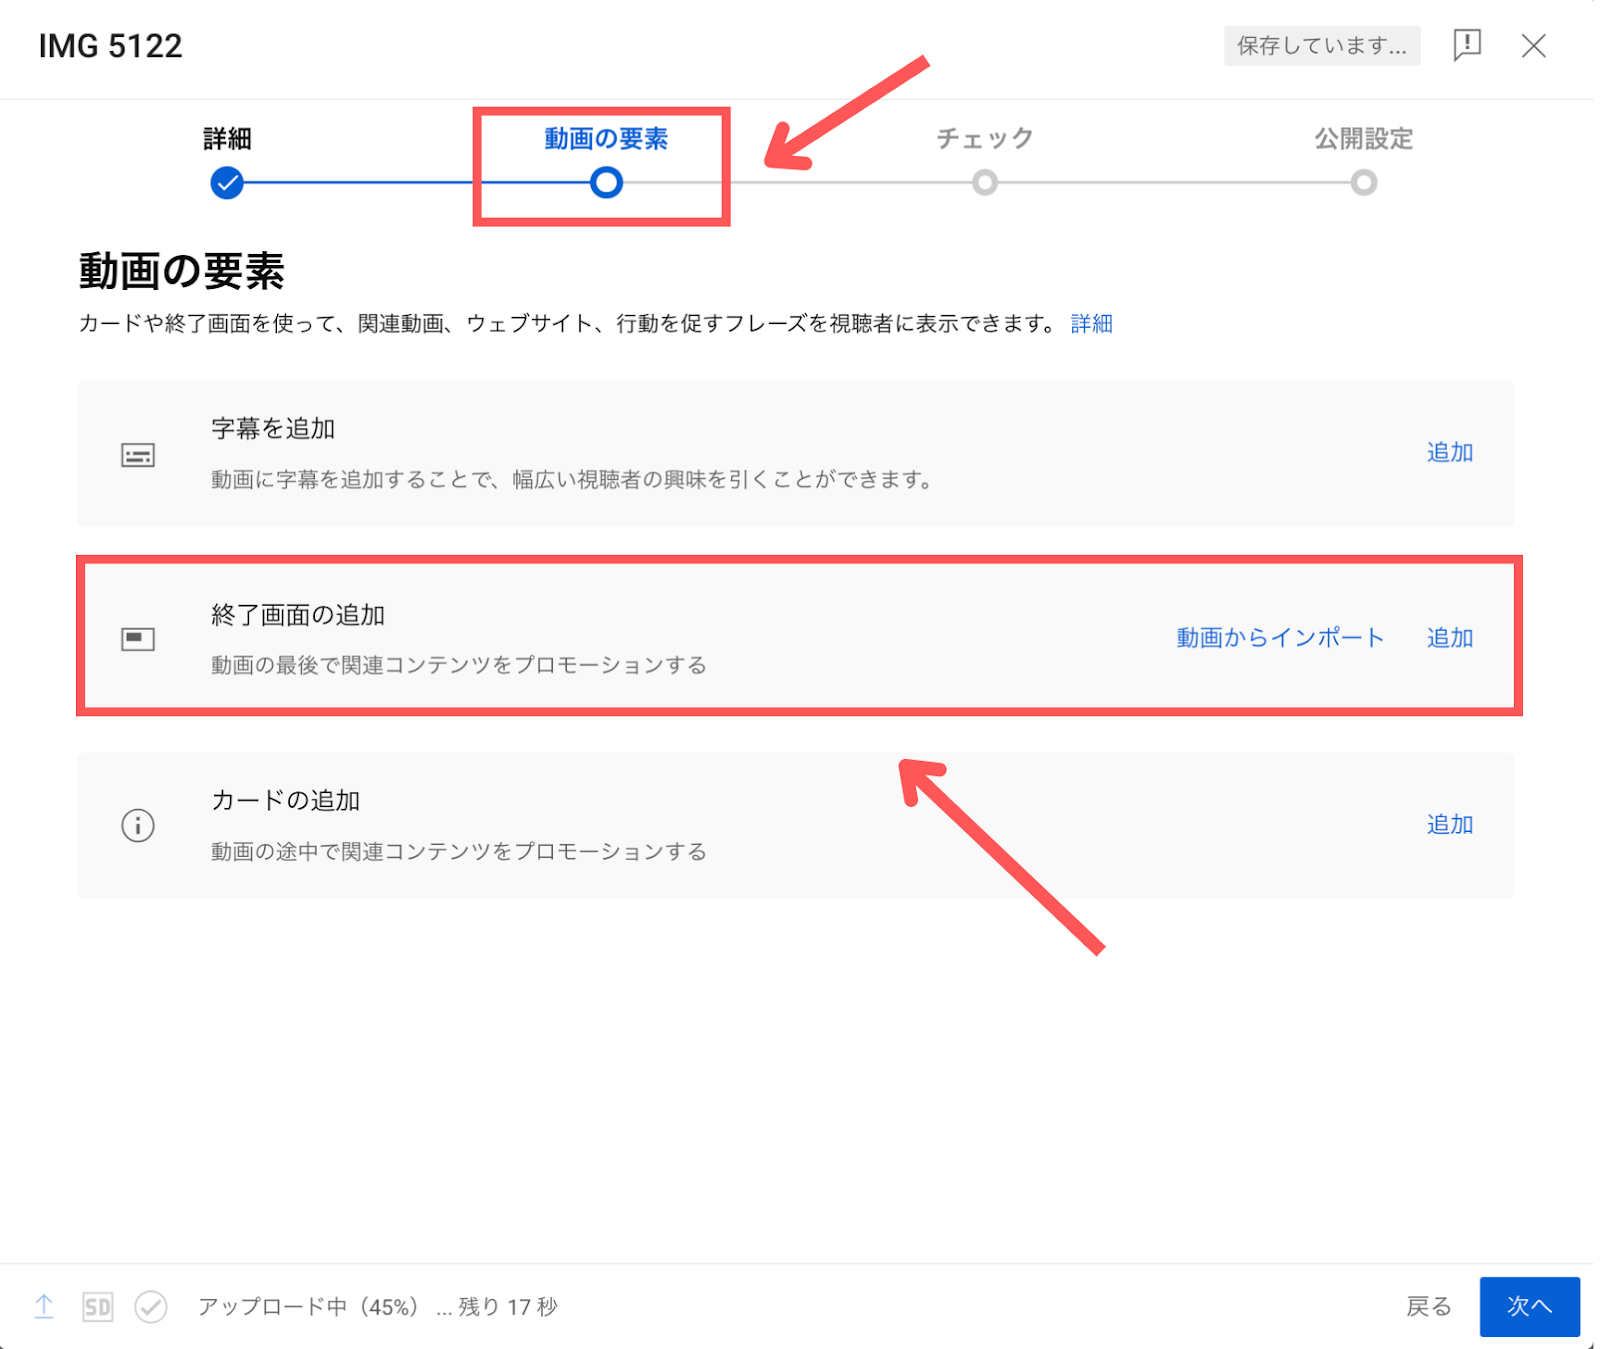This screenshot has height=1349, width=1600.
Task: Click the 動画に字幕を追加することで description text
Action: [x=572, y=480]
